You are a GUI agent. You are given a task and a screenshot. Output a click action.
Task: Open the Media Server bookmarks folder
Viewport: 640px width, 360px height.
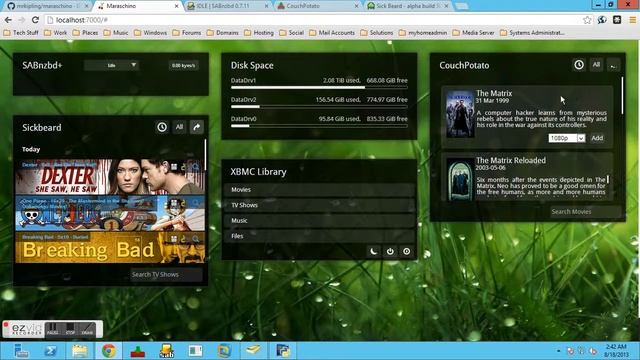[473, 33]
